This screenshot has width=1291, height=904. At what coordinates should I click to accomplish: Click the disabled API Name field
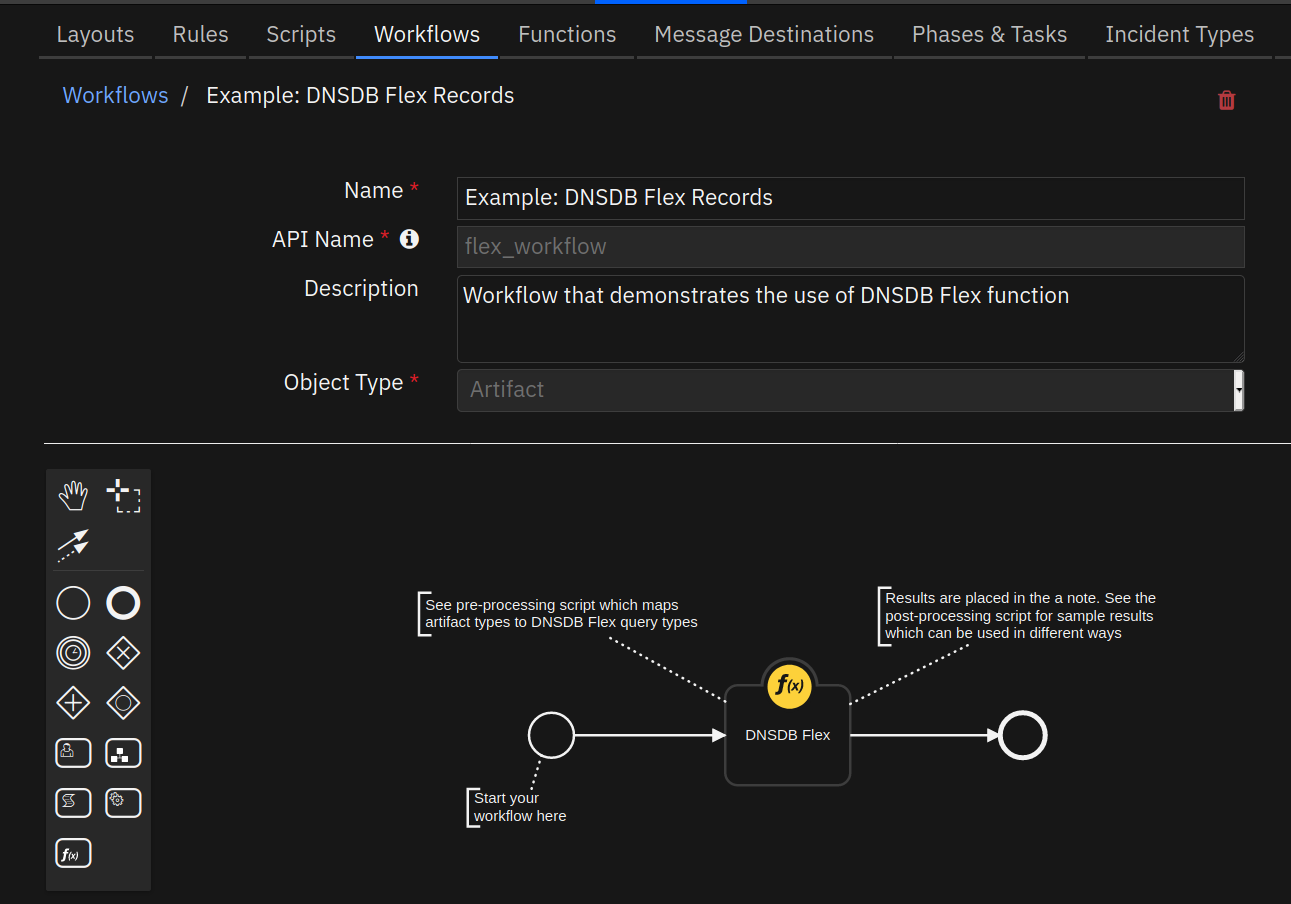tap(850, 246)
